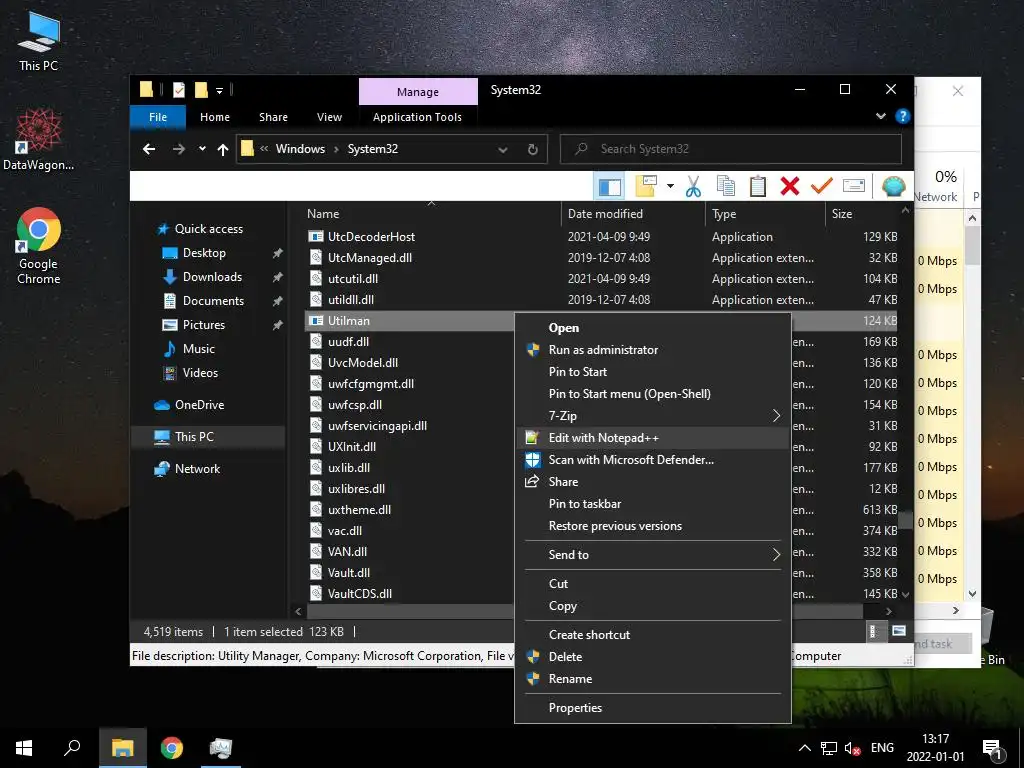Select the Manage contextual tab

(x=418, y=92)
